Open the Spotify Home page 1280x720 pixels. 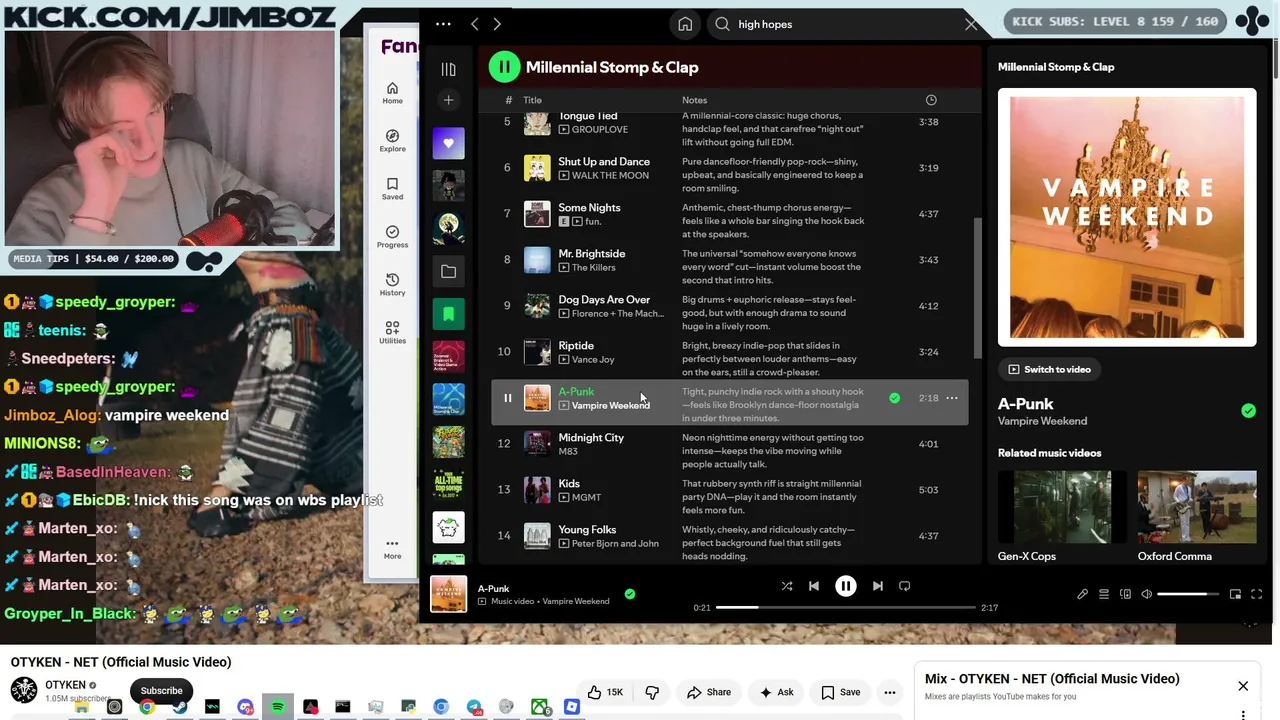[685, 24]
